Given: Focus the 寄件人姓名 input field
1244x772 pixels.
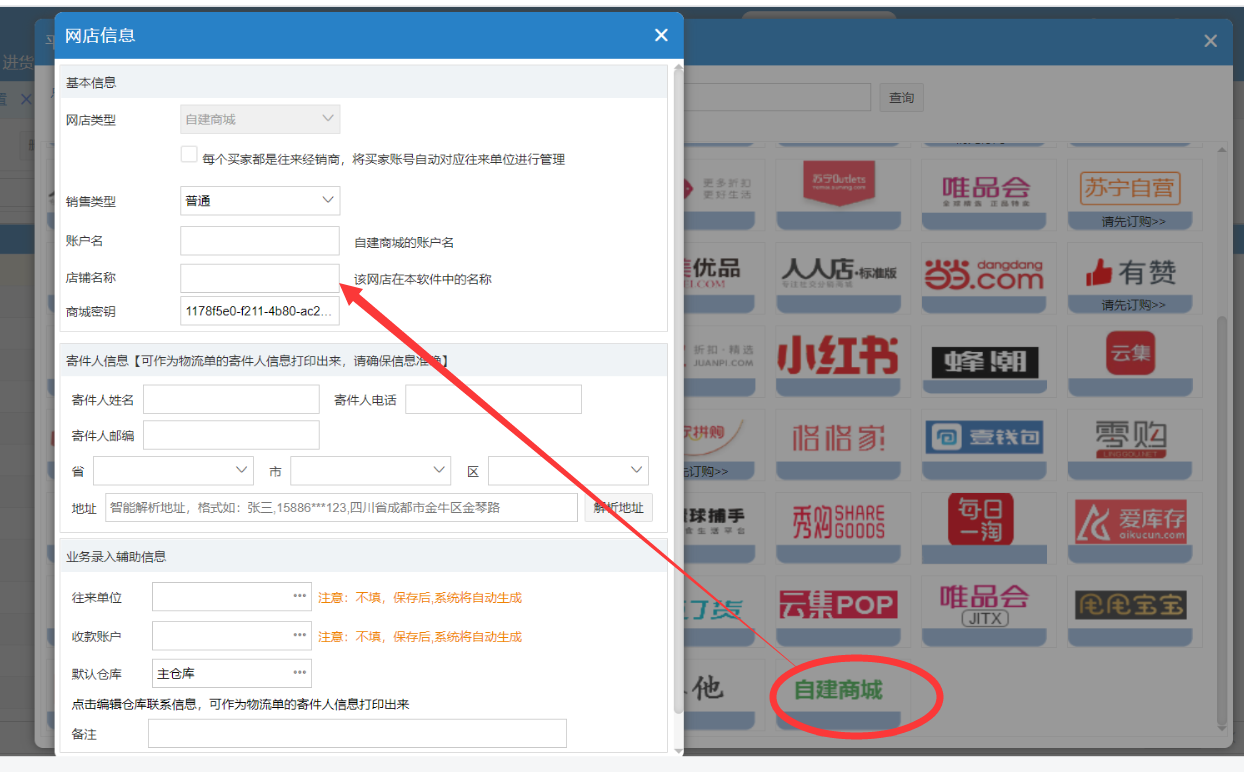Looking at the screenshot, I should tap(231, 399).
